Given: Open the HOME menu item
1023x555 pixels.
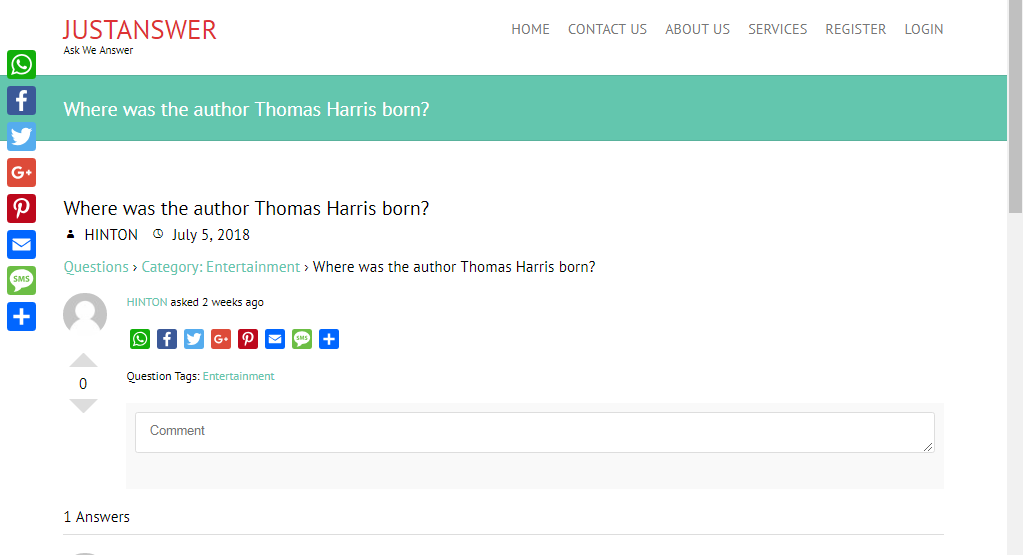Looking at the screenshot, I should tap(530, 29).
